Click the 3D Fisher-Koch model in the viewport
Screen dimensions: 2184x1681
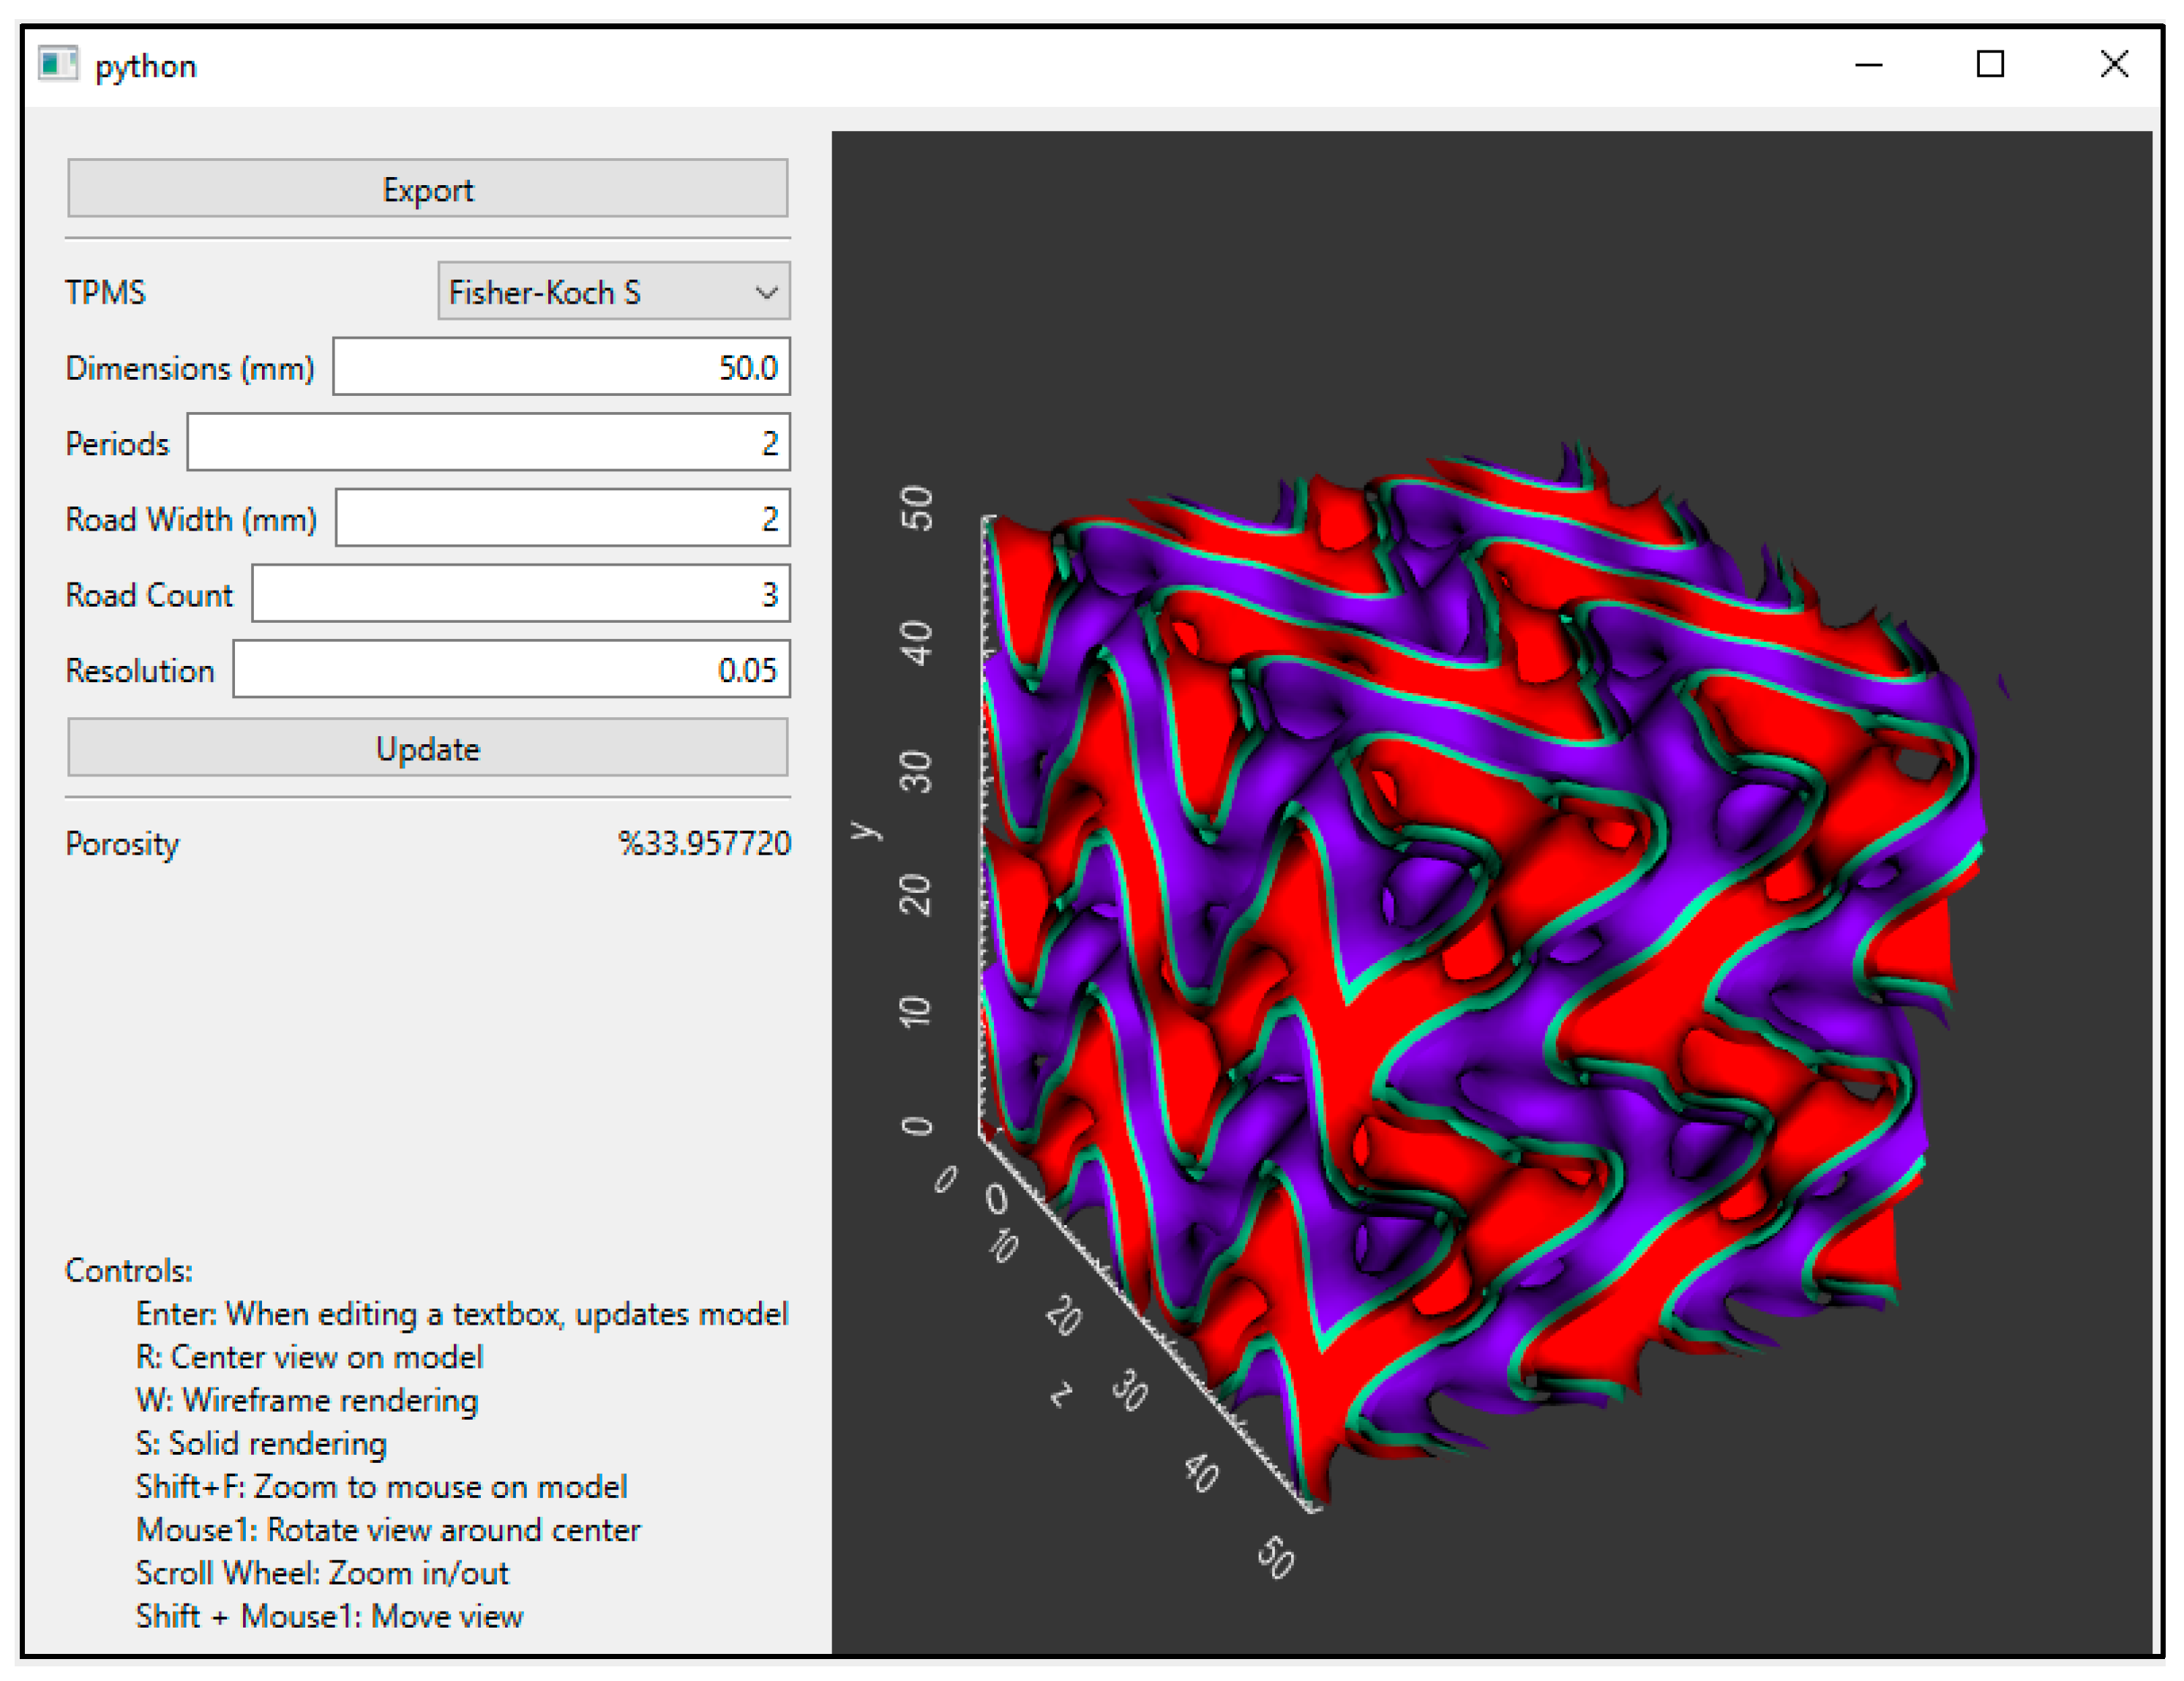click(1480, 950)
